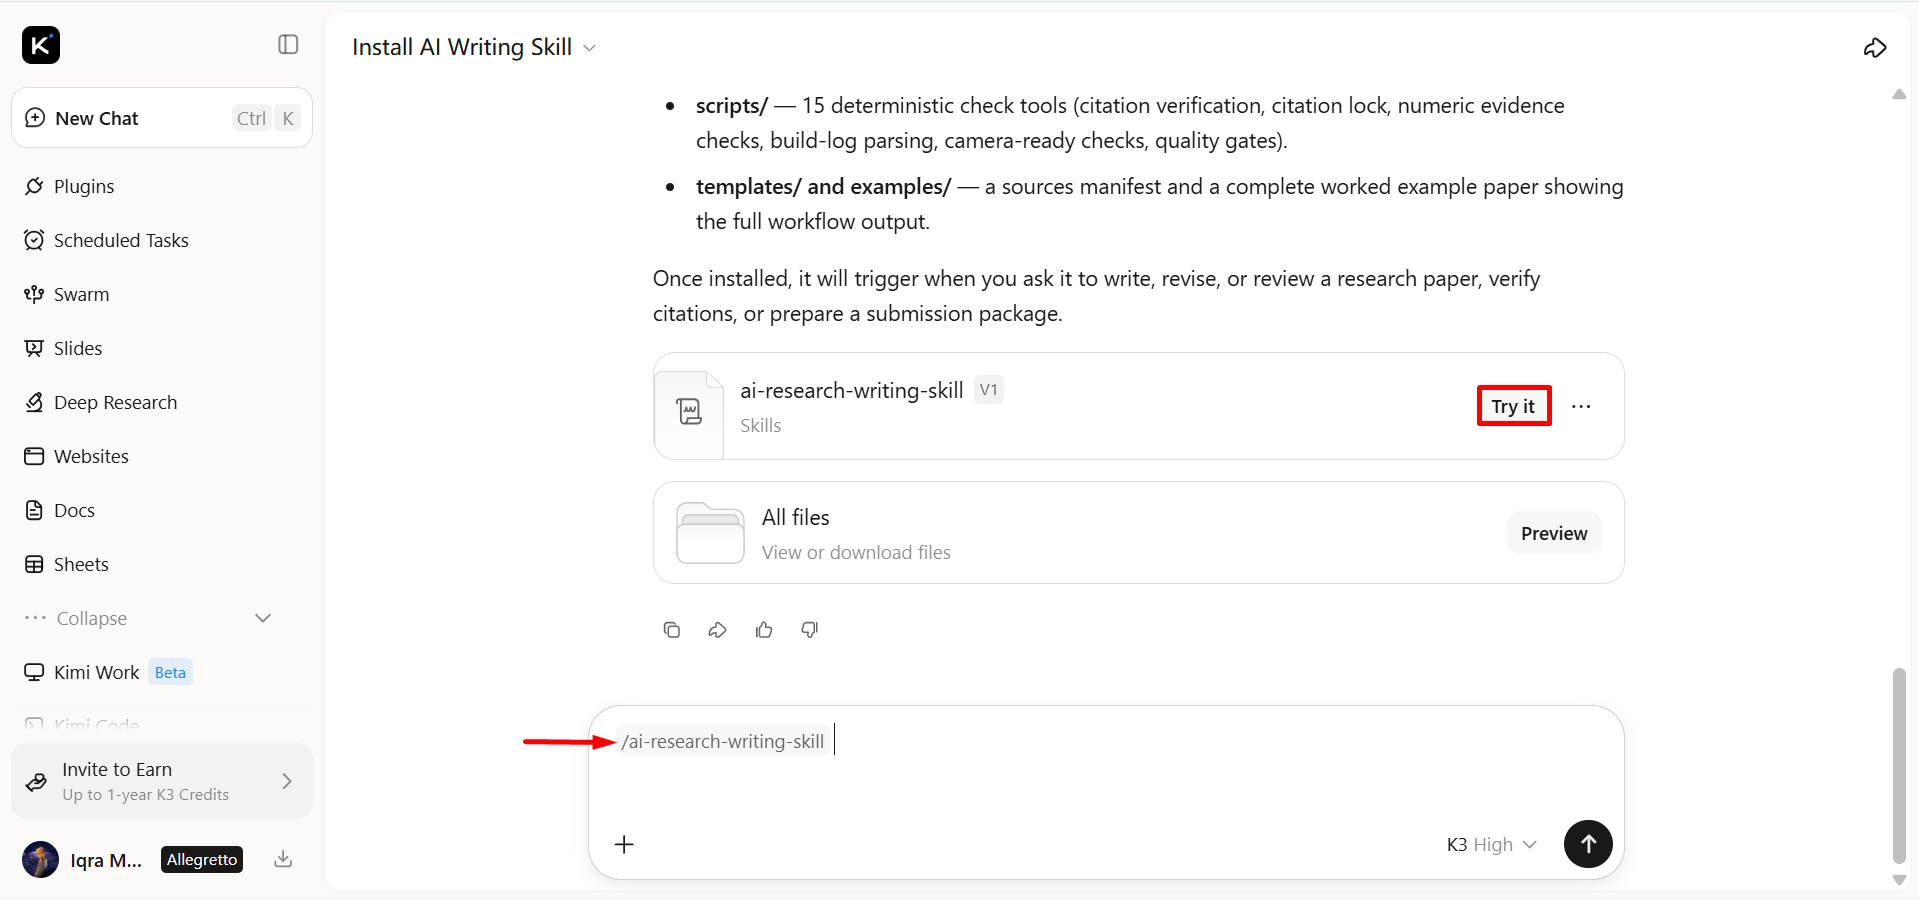Click the share icon below the response

coord(717,629)
